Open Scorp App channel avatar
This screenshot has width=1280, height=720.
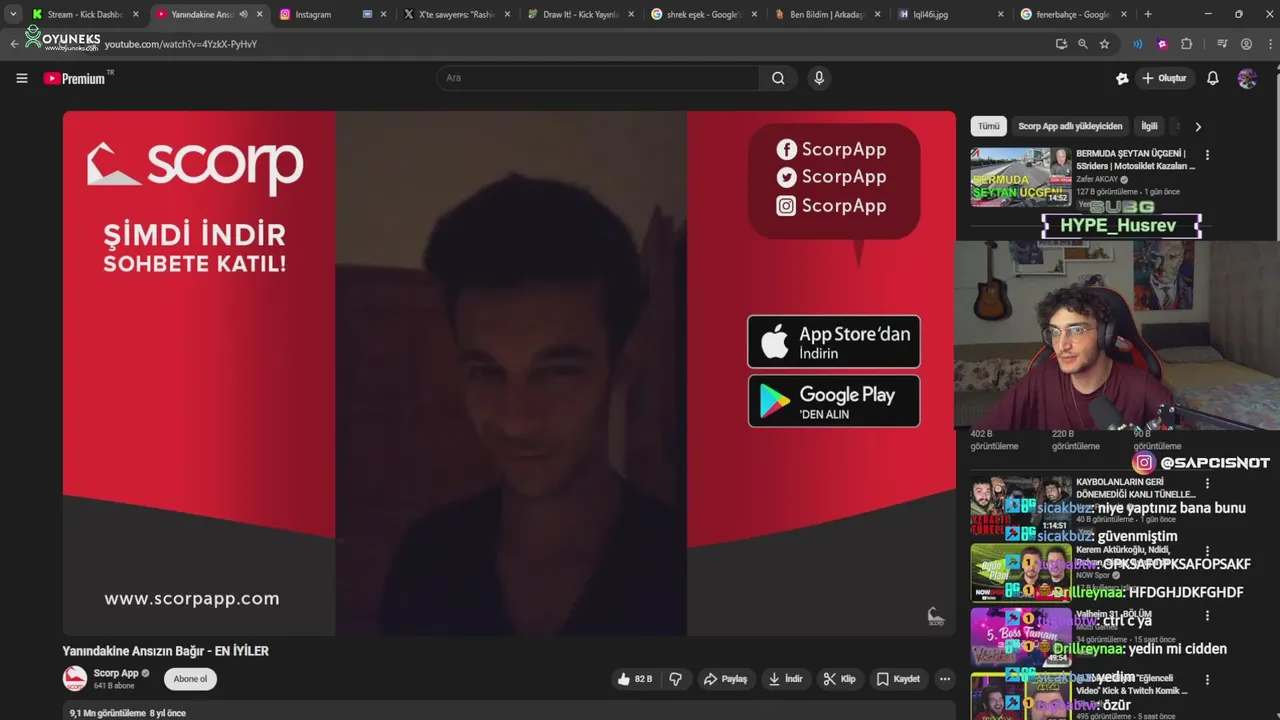point(75,678)
